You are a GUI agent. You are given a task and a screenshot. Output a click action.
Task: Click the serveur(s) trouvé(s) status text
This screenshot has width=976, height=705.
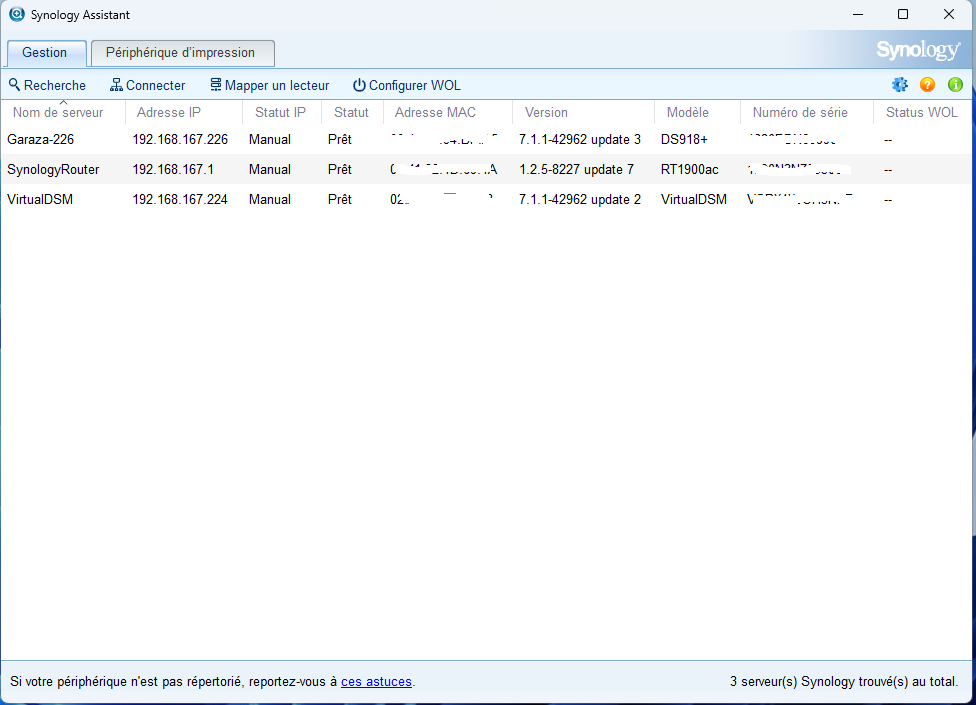tap(844, 682)
